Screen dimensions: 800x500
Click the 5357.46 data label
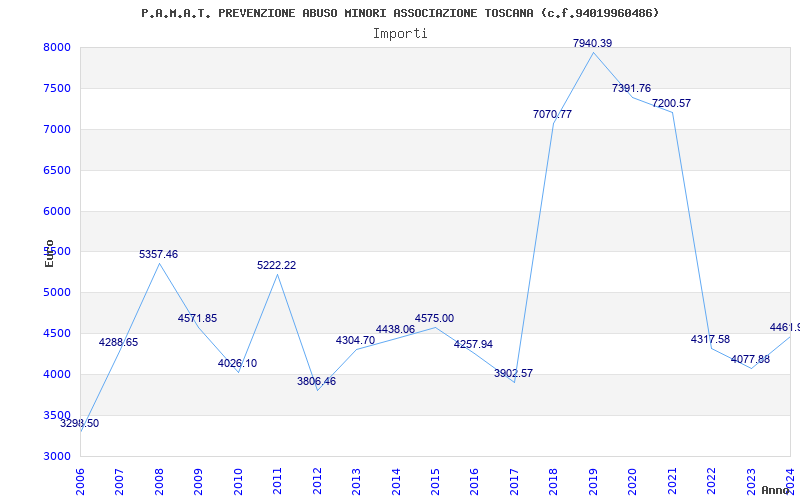[159, 254]
